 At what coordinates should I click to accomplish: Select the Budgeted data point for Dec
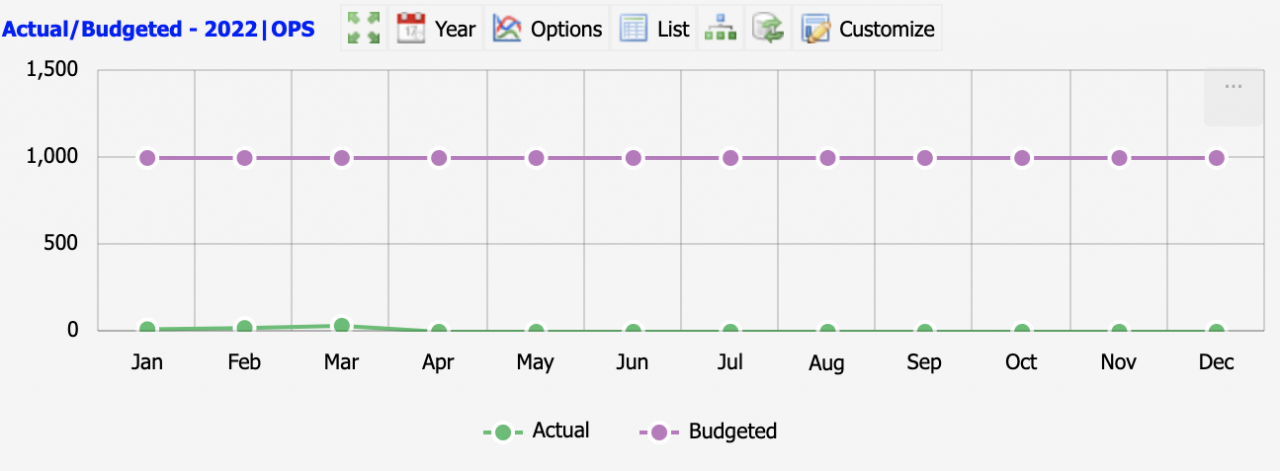1216,158
